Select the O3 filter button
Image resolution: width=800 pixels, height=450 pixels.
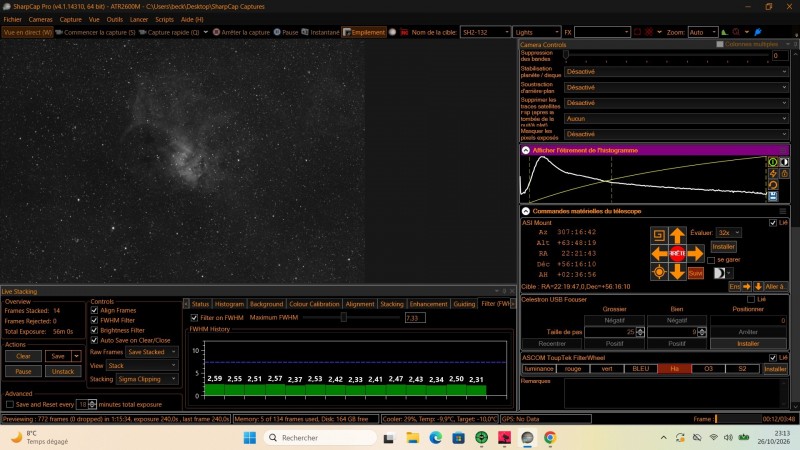708,369
